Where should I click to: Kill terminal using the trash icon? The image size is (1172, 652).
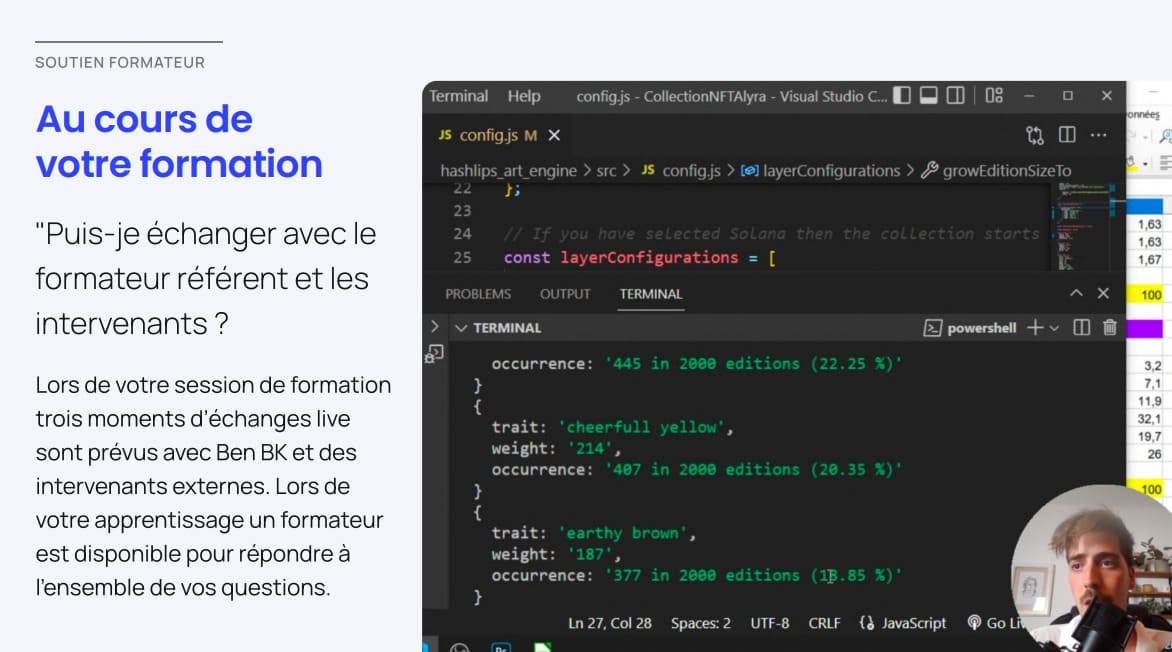(1109, 328)
